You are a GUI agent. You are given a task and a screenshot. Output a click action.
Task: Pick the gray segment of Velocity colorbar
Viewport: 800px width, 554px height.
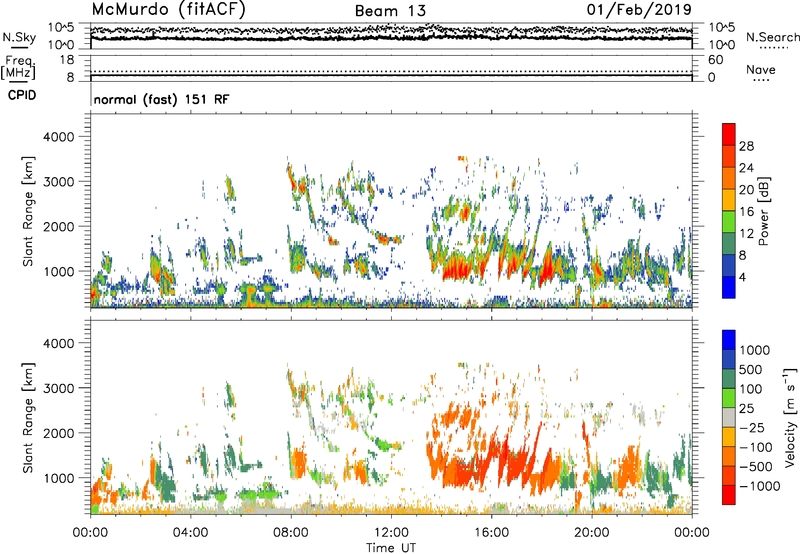[x=729, y=417]
